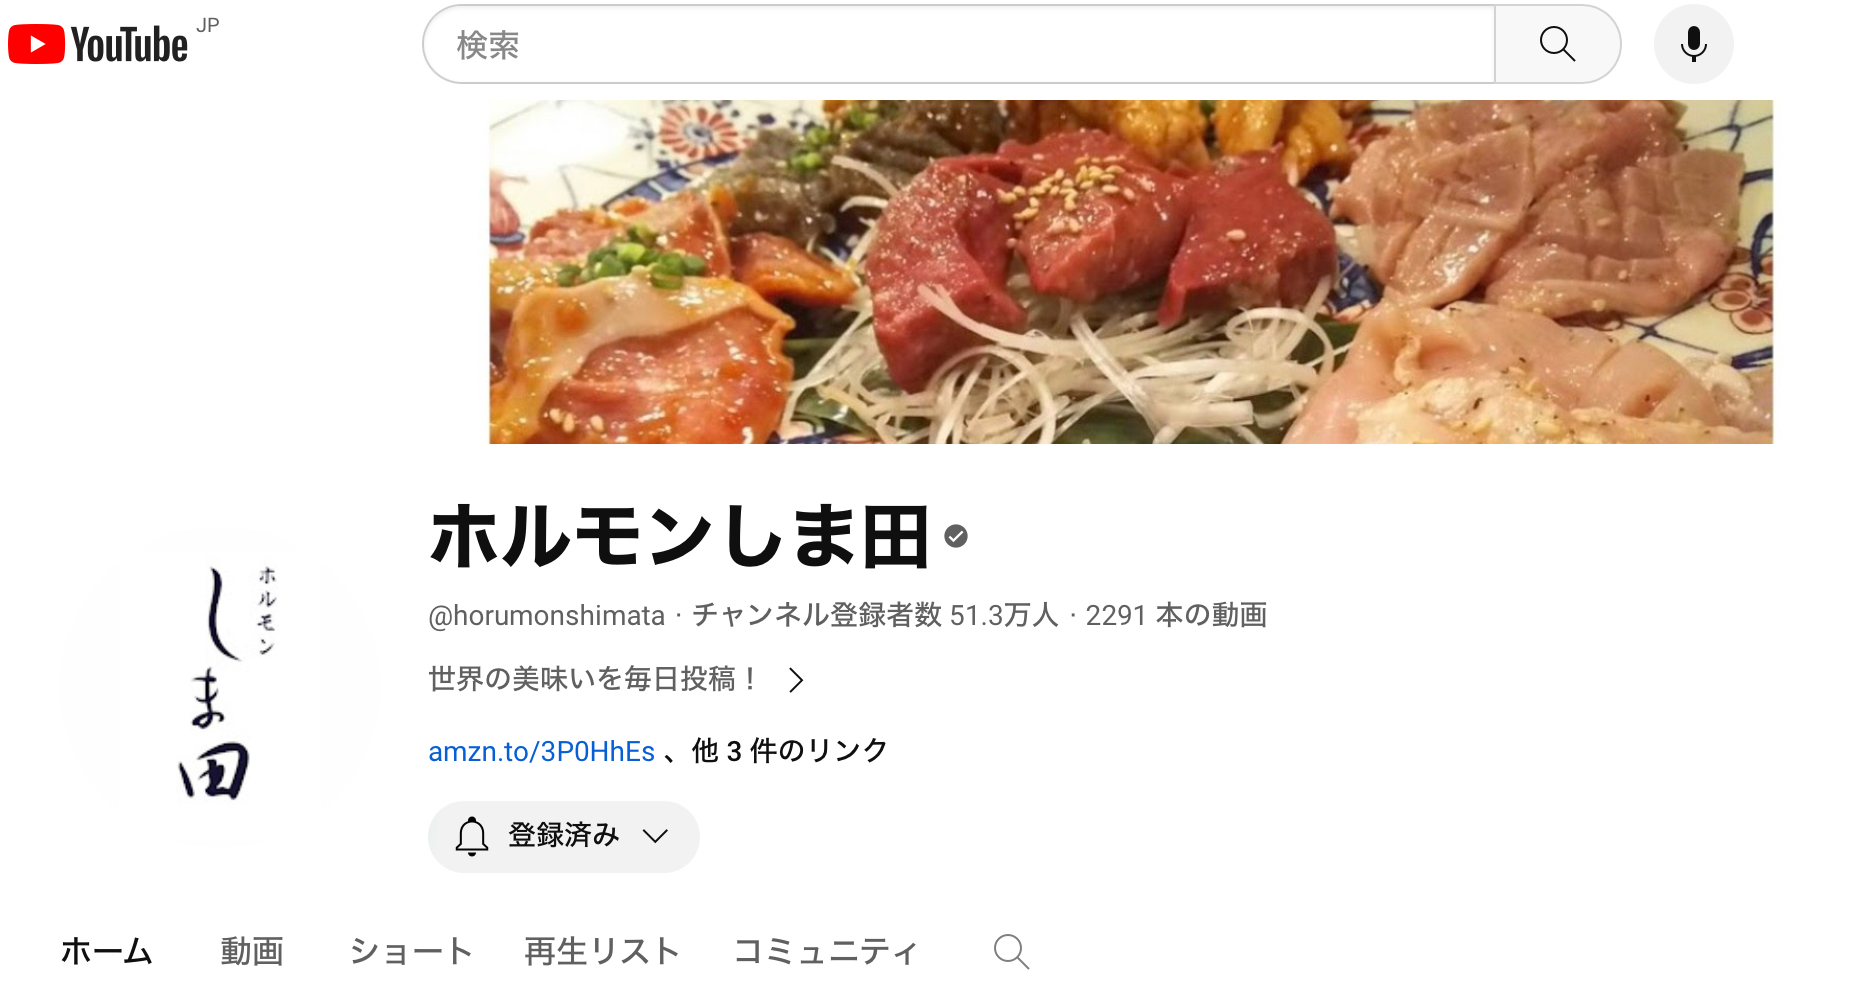Switch to the ホーム tab
The width and height of the screenshot is (1873, 992).
107,951
